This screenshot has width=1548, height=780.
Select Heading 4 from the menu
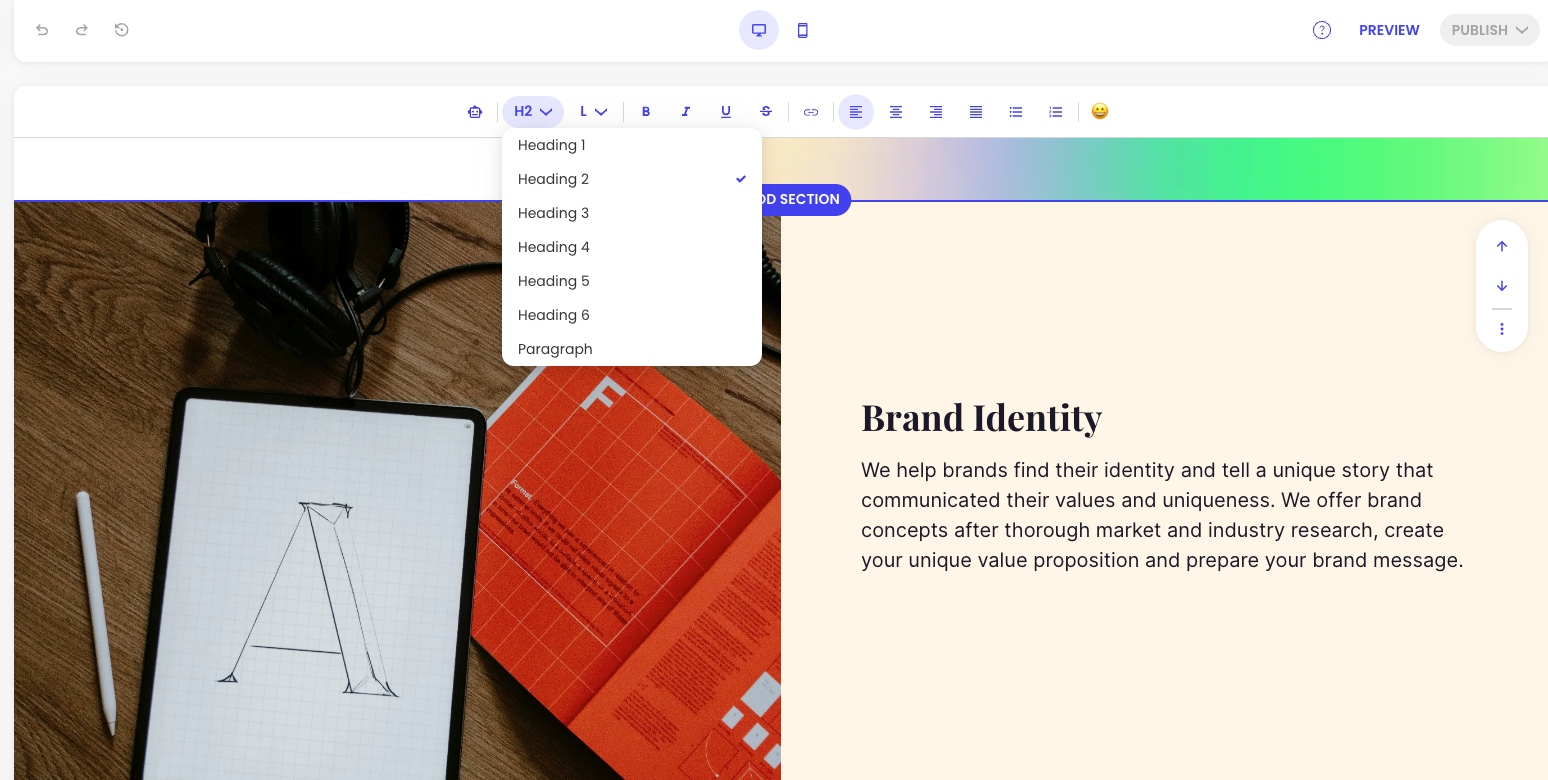[x=632, y=247]
